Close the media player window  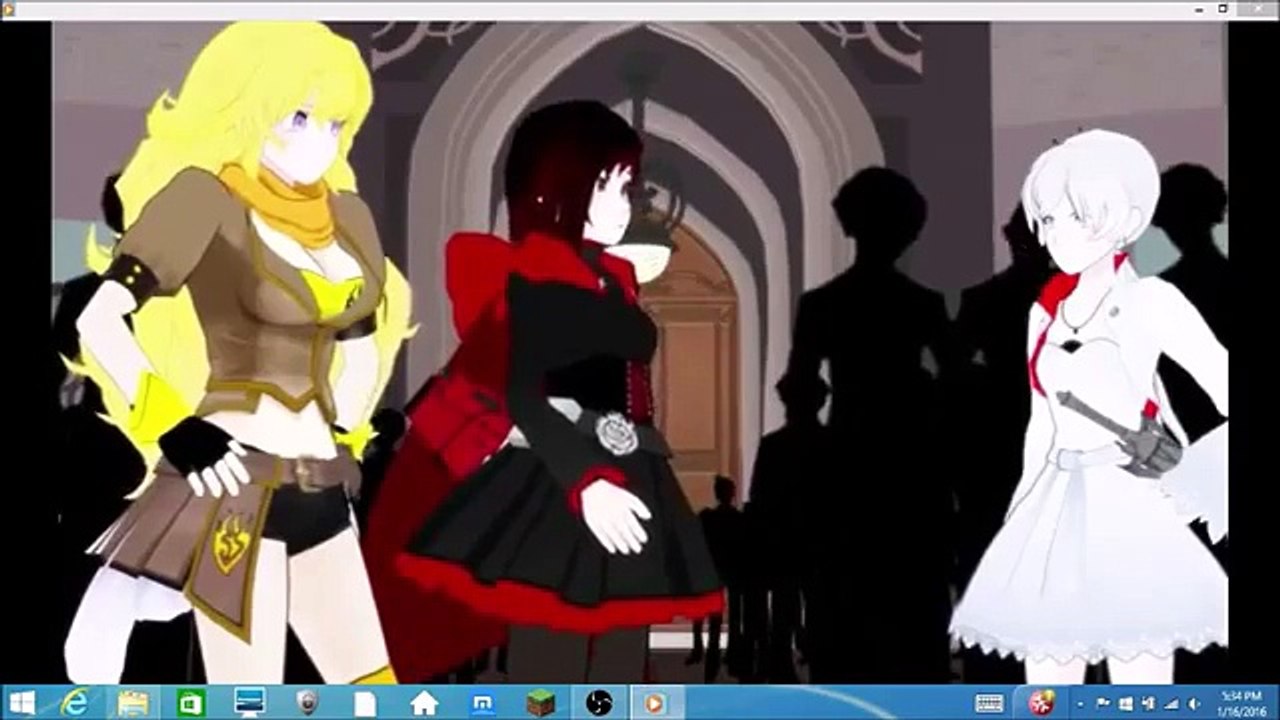(x=1257, y=8)
